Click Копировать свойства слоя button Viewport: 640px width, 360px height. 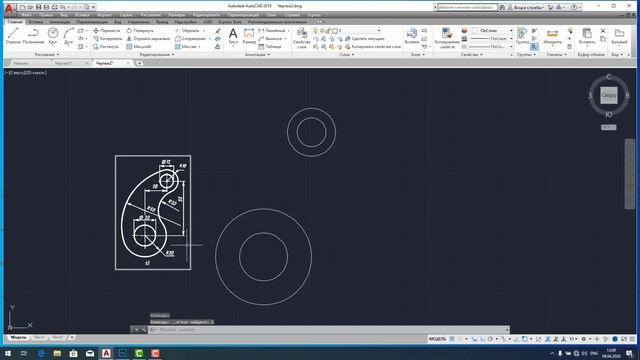[373, 47]
